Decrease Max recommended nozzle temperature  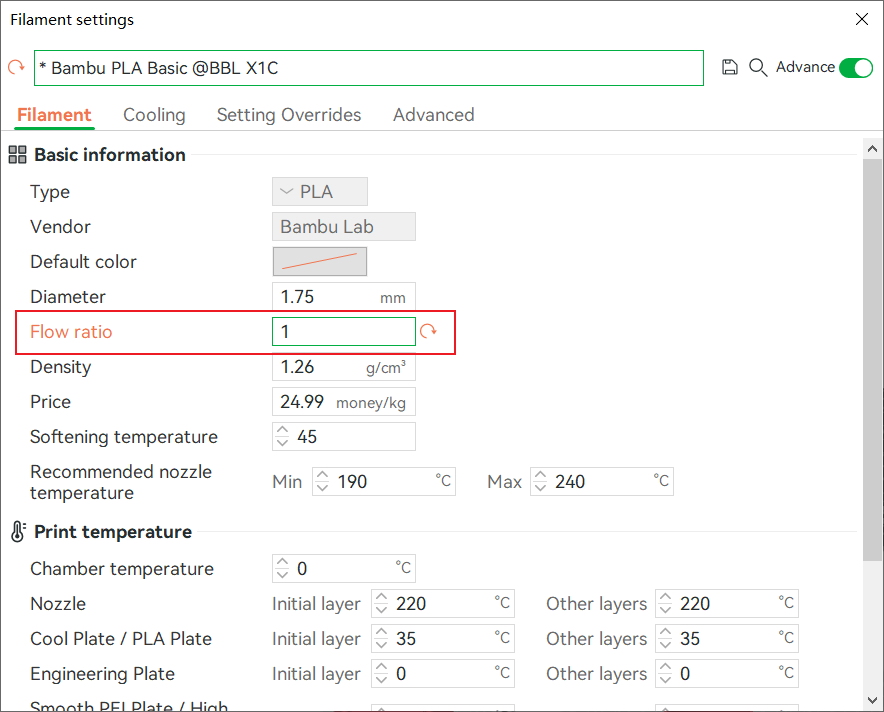point(540,488)
